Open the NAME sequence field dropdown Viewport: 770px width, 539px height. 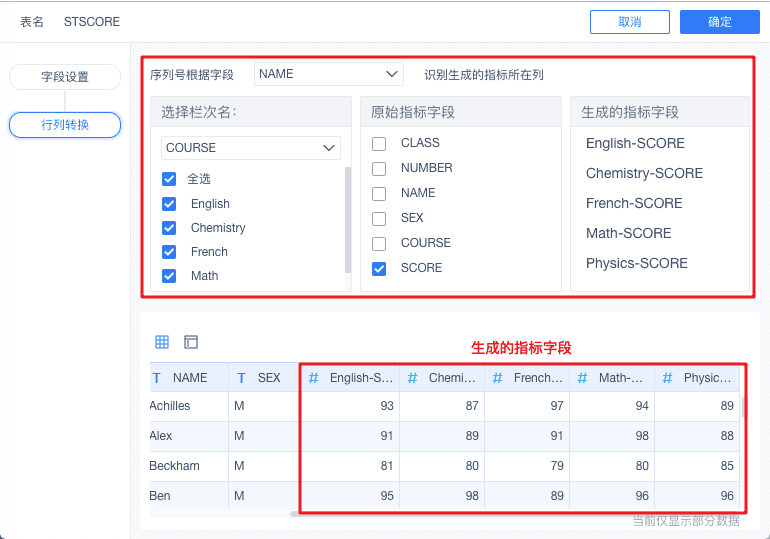tap(328, 74)
